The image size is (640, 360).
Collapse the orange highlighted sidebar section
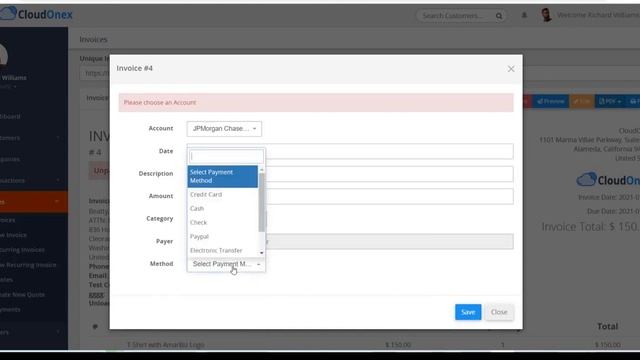pos(34,202)
